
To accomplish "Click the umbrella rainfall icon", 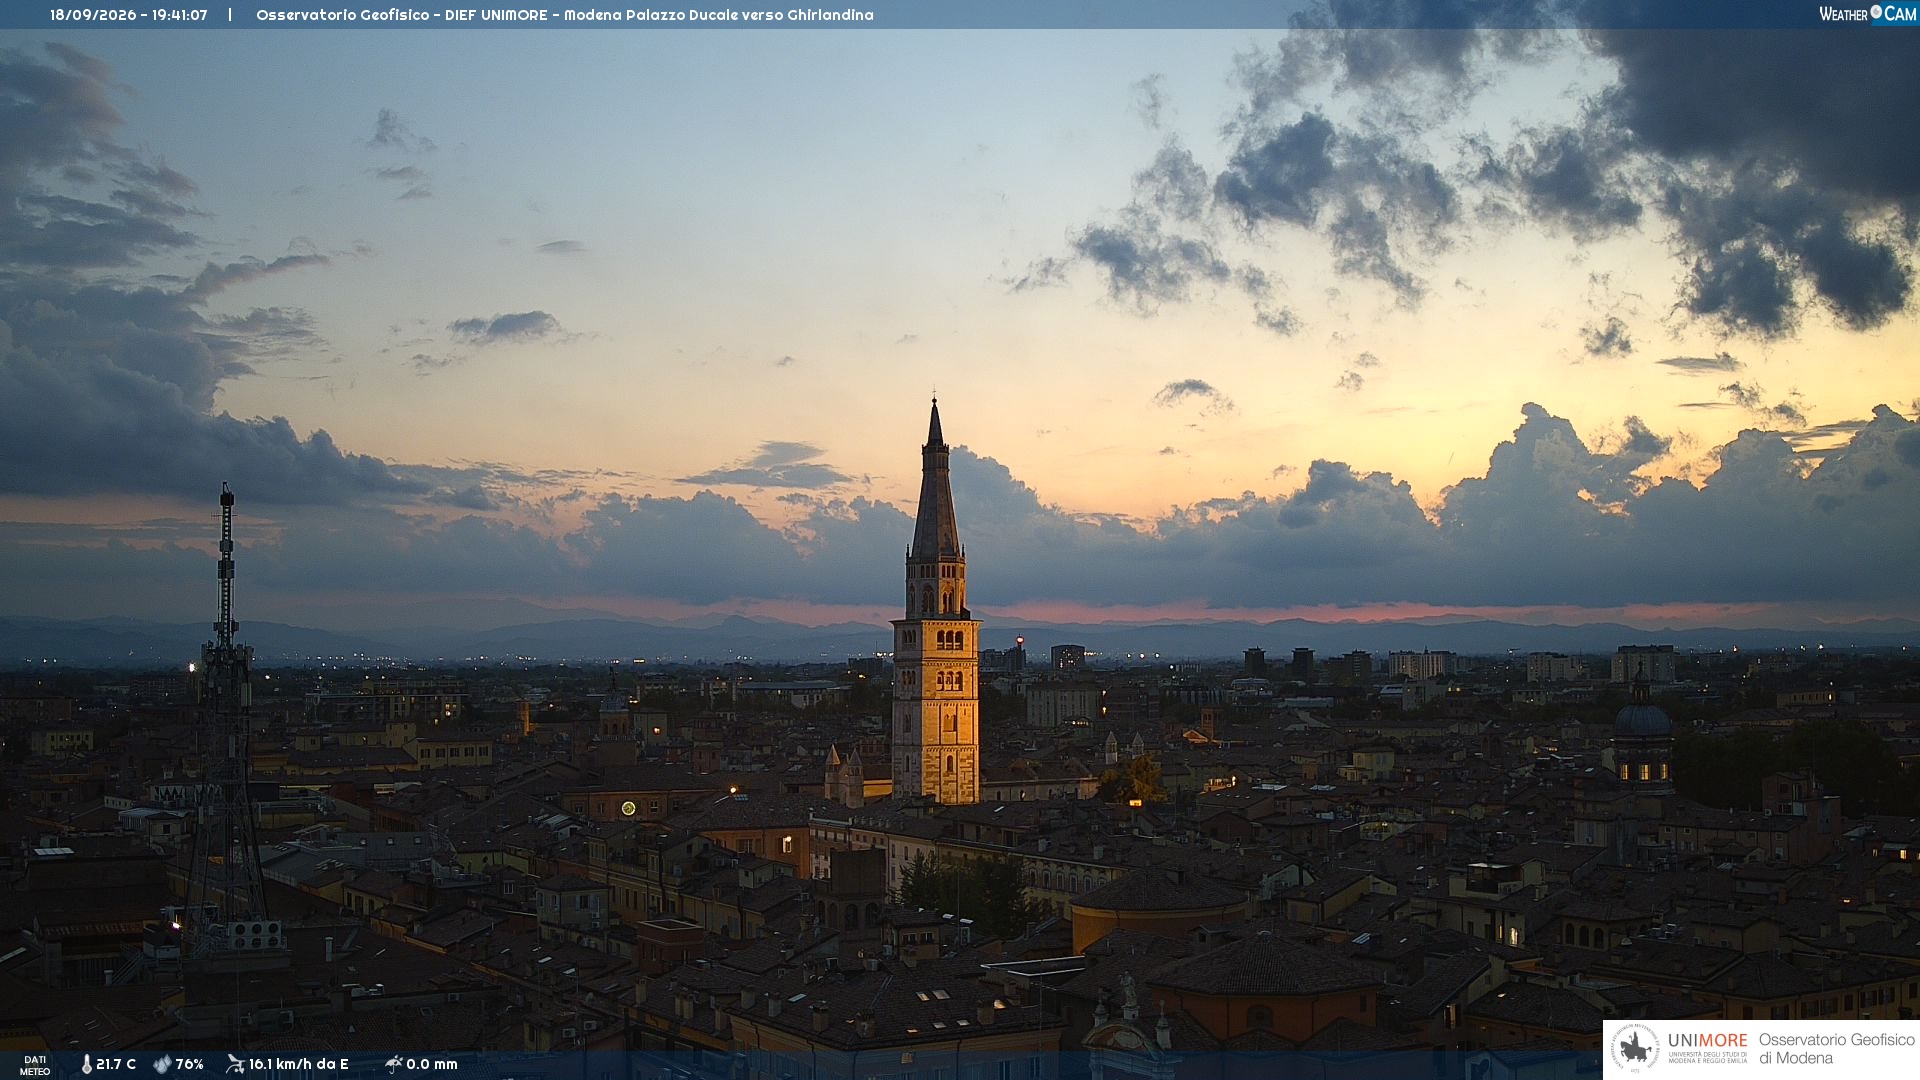I will click(x=393, y=1064).
